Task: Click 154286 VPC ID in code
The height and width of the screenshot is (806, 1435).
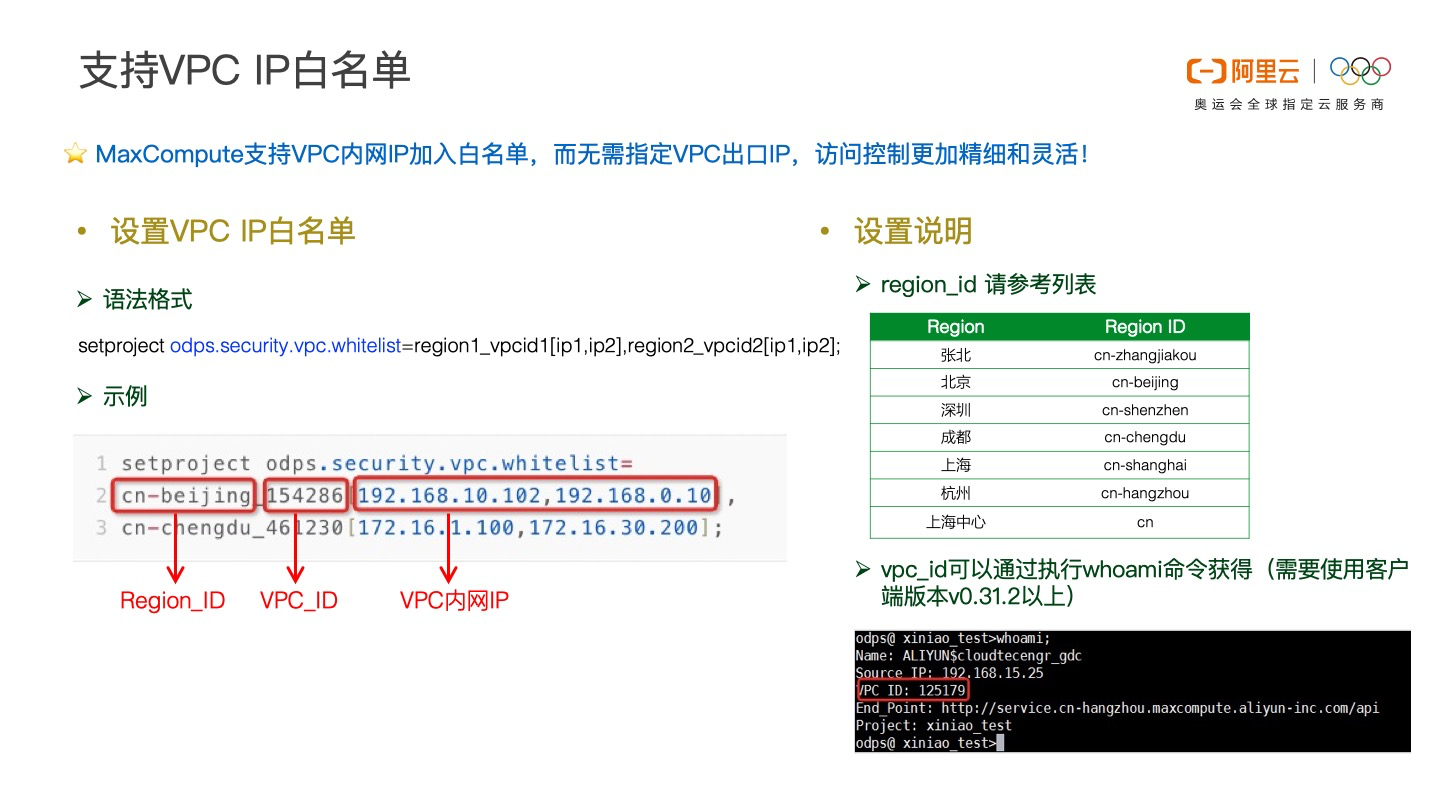Action: pos(307,496)
